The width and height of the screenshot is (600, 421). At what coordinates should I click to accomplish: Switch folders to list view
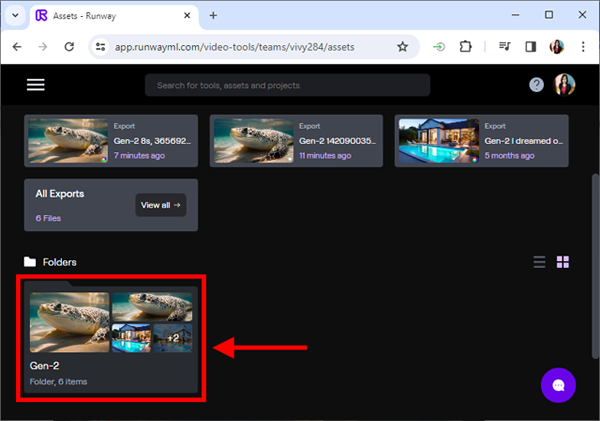coord(540,262)
